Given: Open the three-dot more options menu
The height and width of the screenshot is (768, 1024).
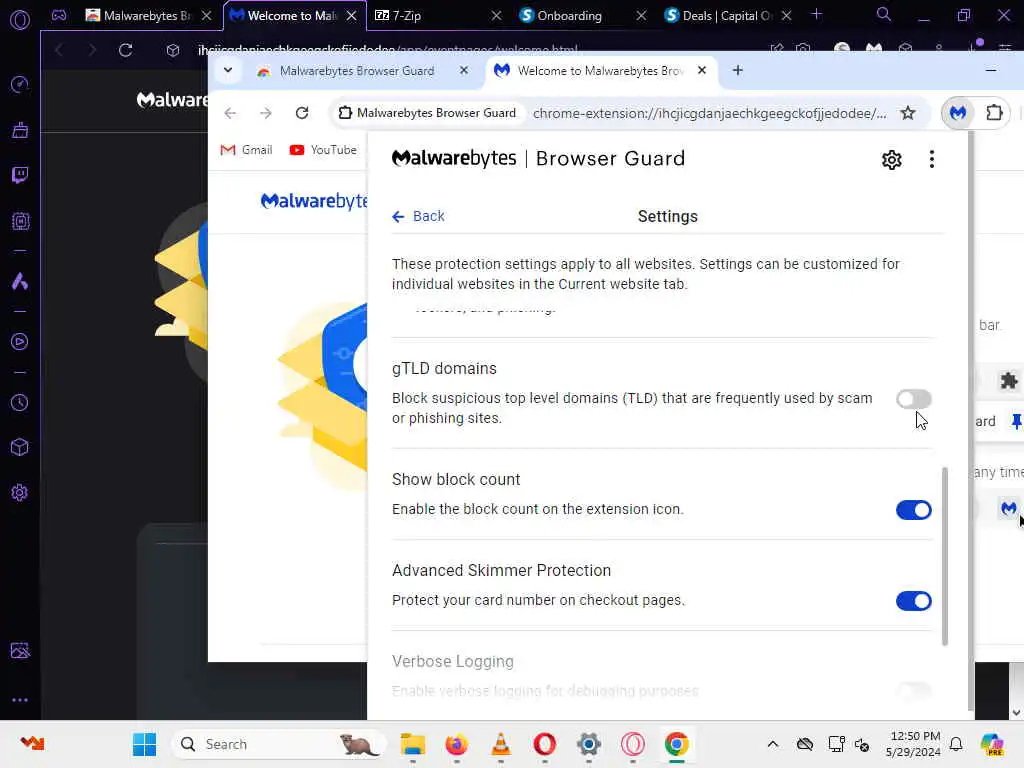Looking at the screenshot, I should [931, 159].
